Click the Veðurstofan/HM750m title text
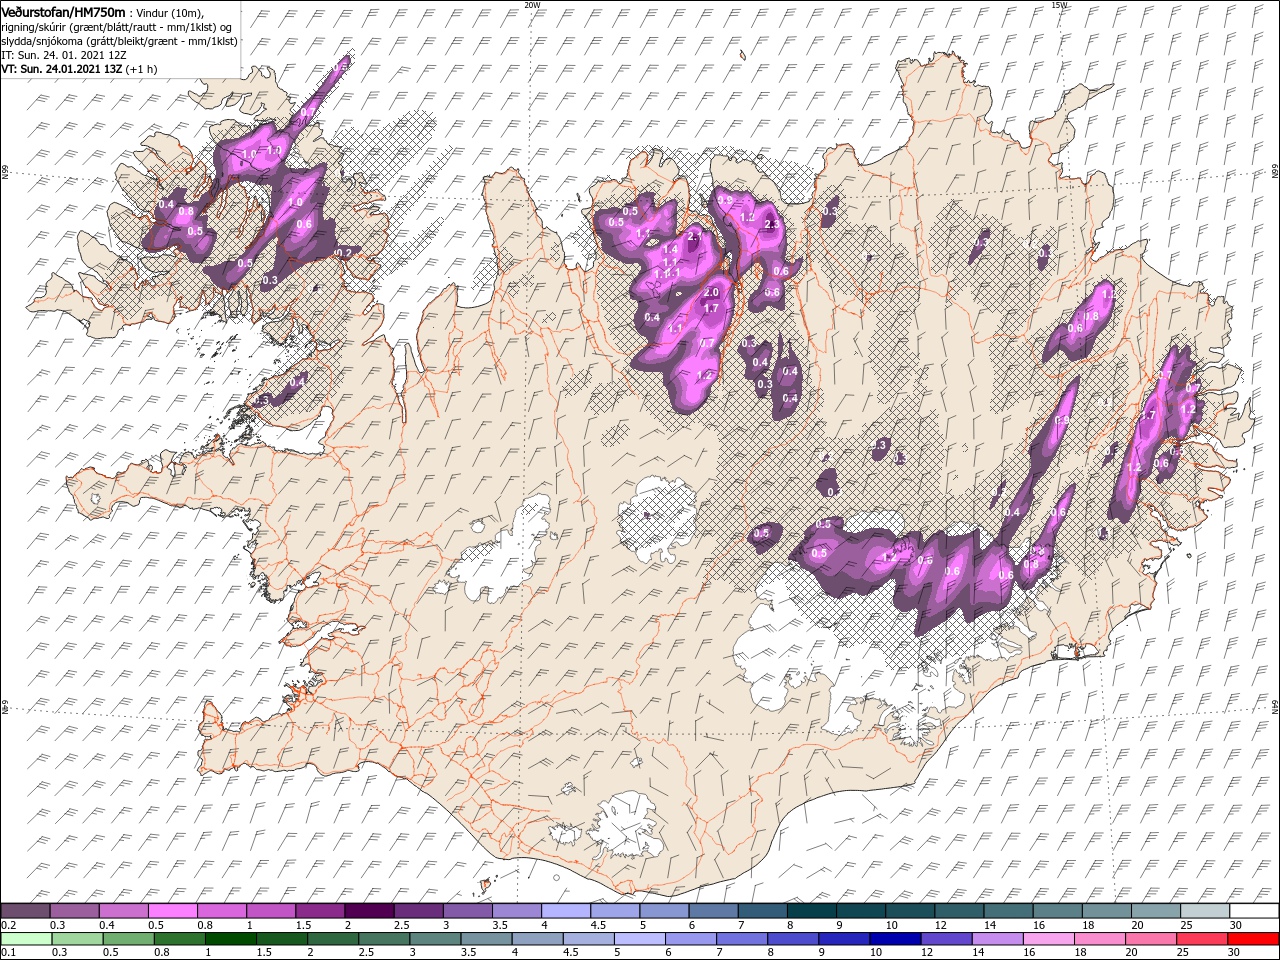This screenshot has height=960, width=1280. pos(64,11)
